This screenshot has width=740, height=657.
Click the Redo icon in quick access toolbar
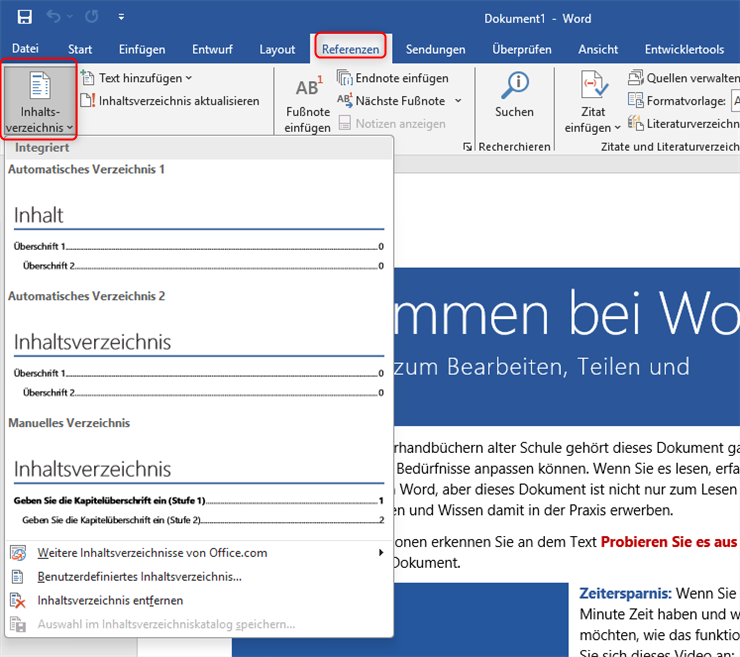[92, 17]
